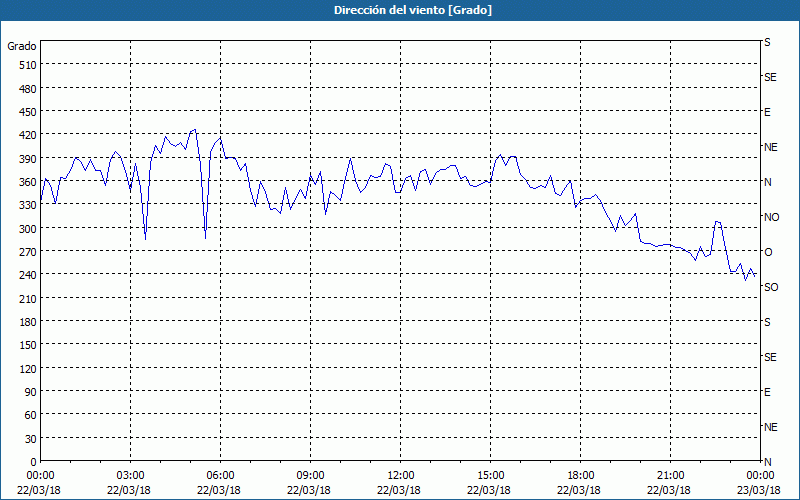800x500 pixels.
Task: Click the '12:00' time axis label
Action: (401, 476)
